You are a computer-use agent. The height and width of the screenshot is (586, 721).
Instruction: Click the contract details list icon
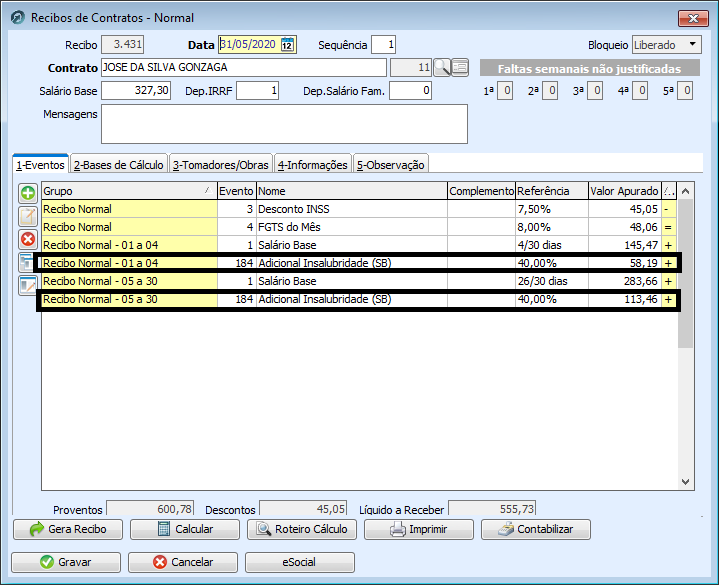coord(460,68)
